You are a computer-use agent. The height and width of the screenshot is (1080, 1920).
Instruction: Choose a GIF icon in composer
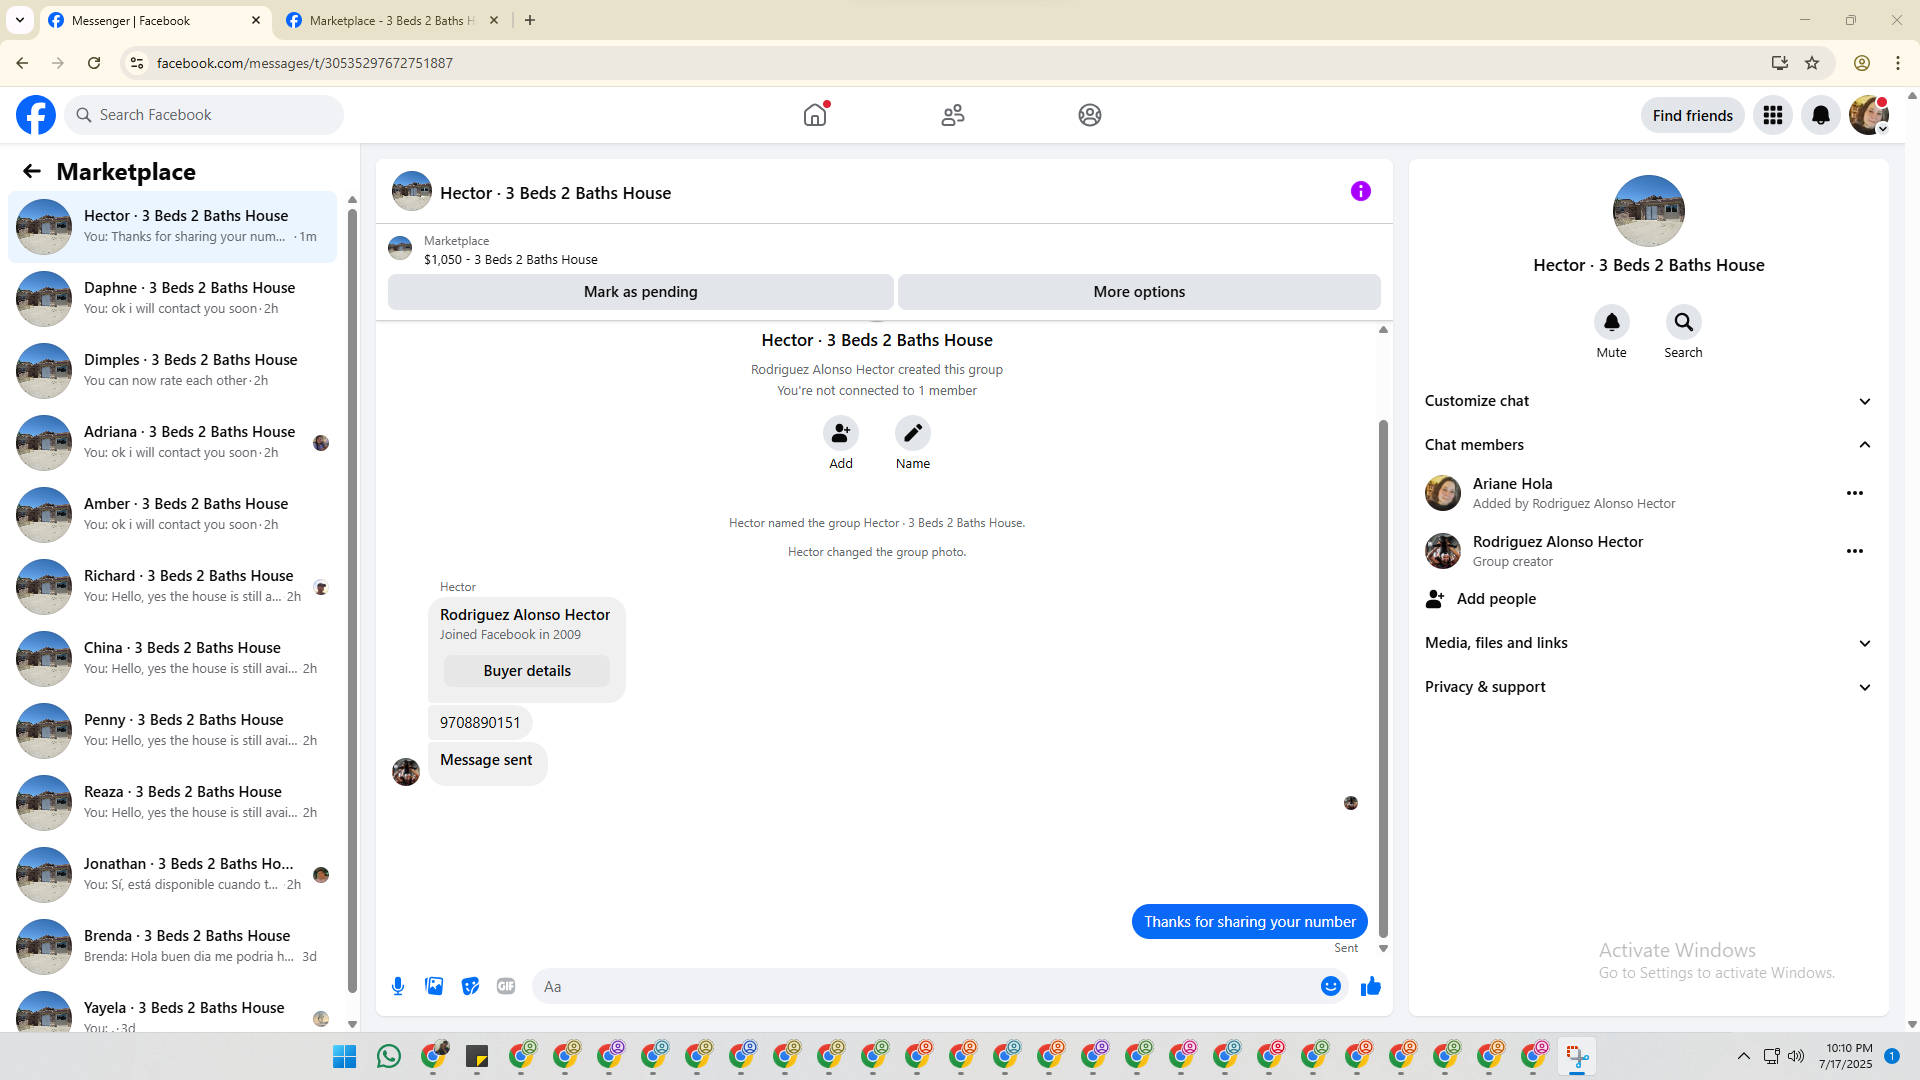coord(506,986)
